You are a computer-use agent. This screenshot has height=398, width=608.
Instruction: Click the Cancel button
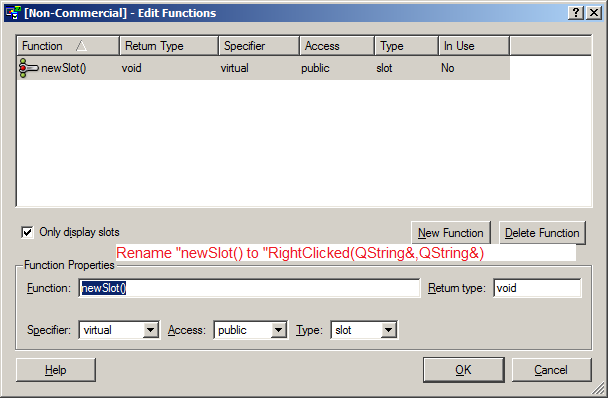(x=551, y=370)
